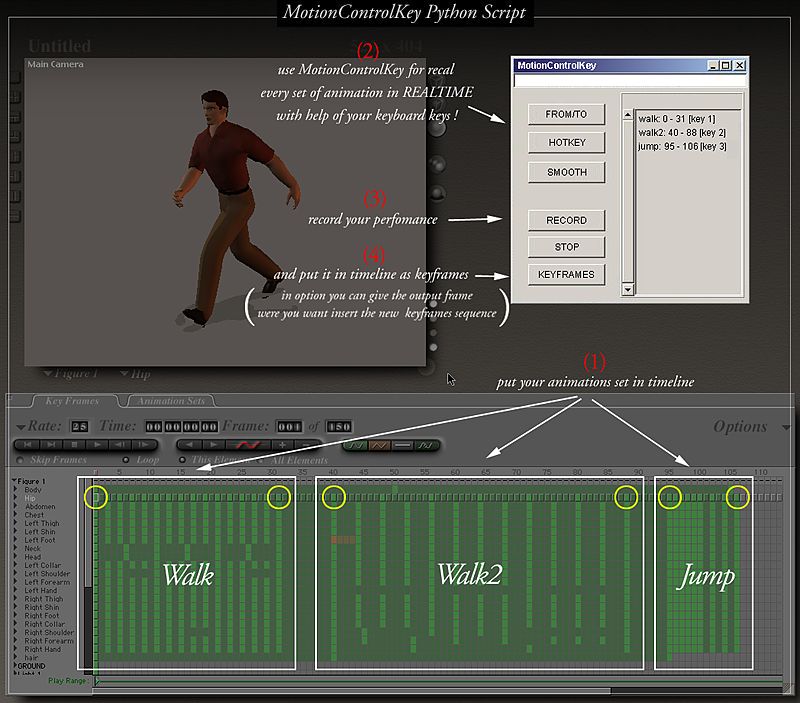Click the total frames field showing 150
Screen dimensions: 800x703
[339, 426]
